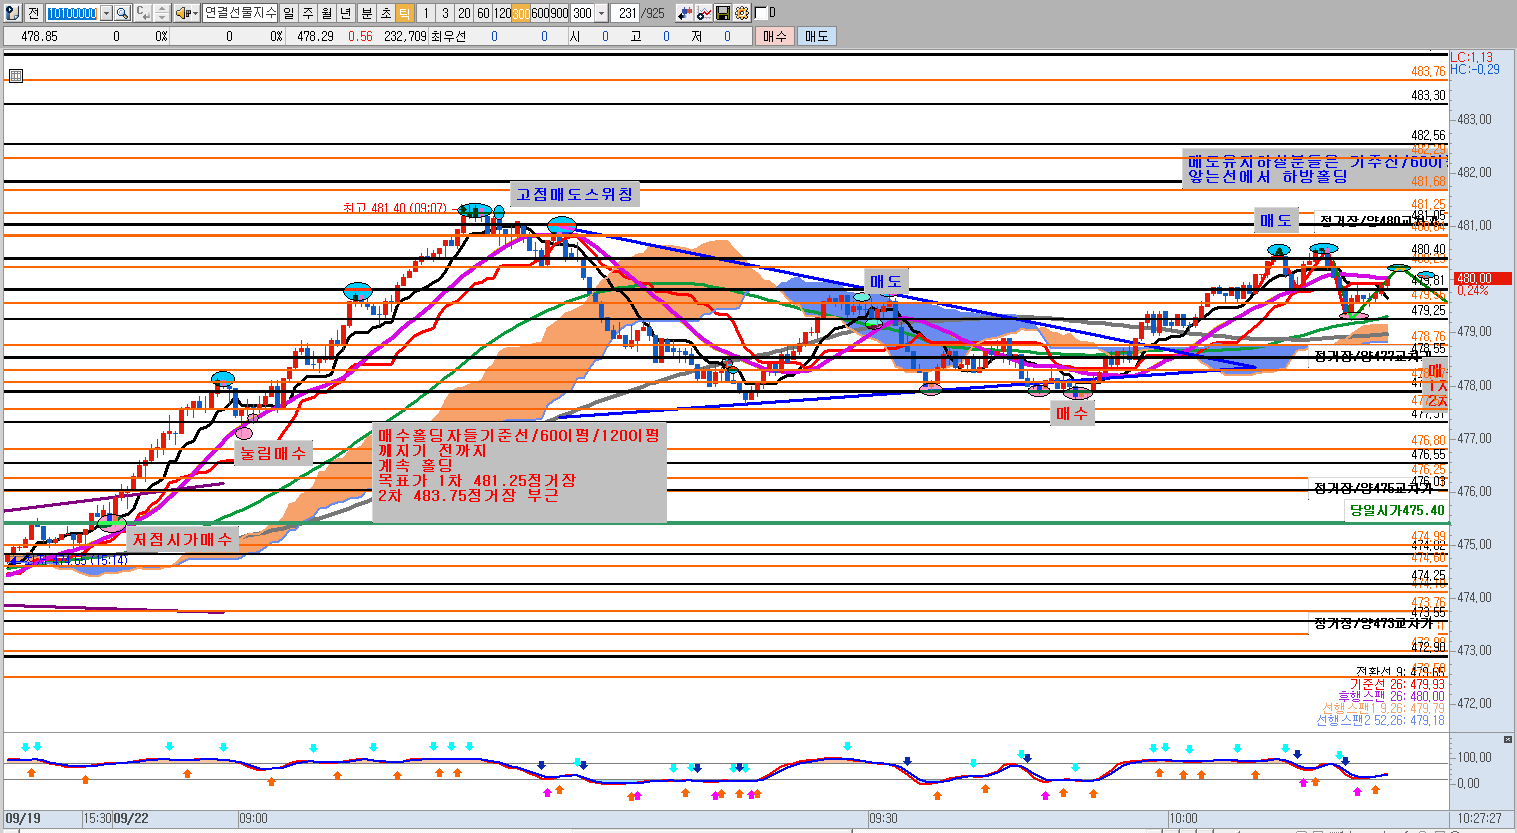
Task: Expand the 300 interval dropdown
Action: tap(601, 13)
